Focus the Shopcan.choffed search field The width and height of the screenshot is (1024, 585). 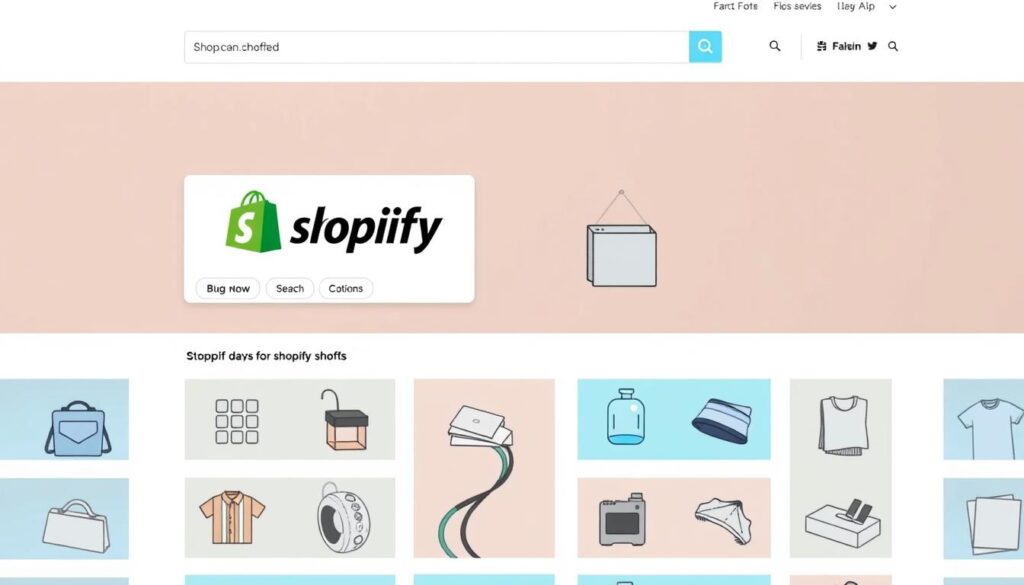pos(436,47)
